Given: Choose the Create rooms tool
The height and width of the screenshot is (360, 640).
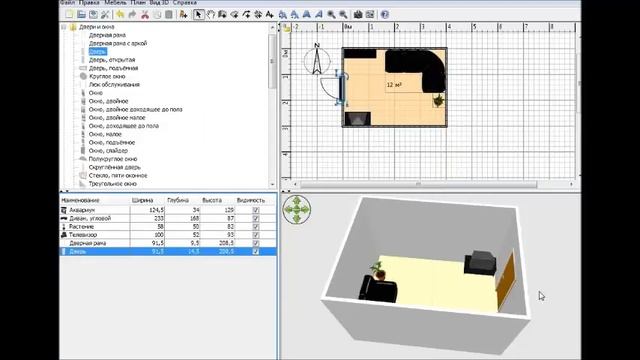Looking at the screenshot, I should [x=234, y=15].
